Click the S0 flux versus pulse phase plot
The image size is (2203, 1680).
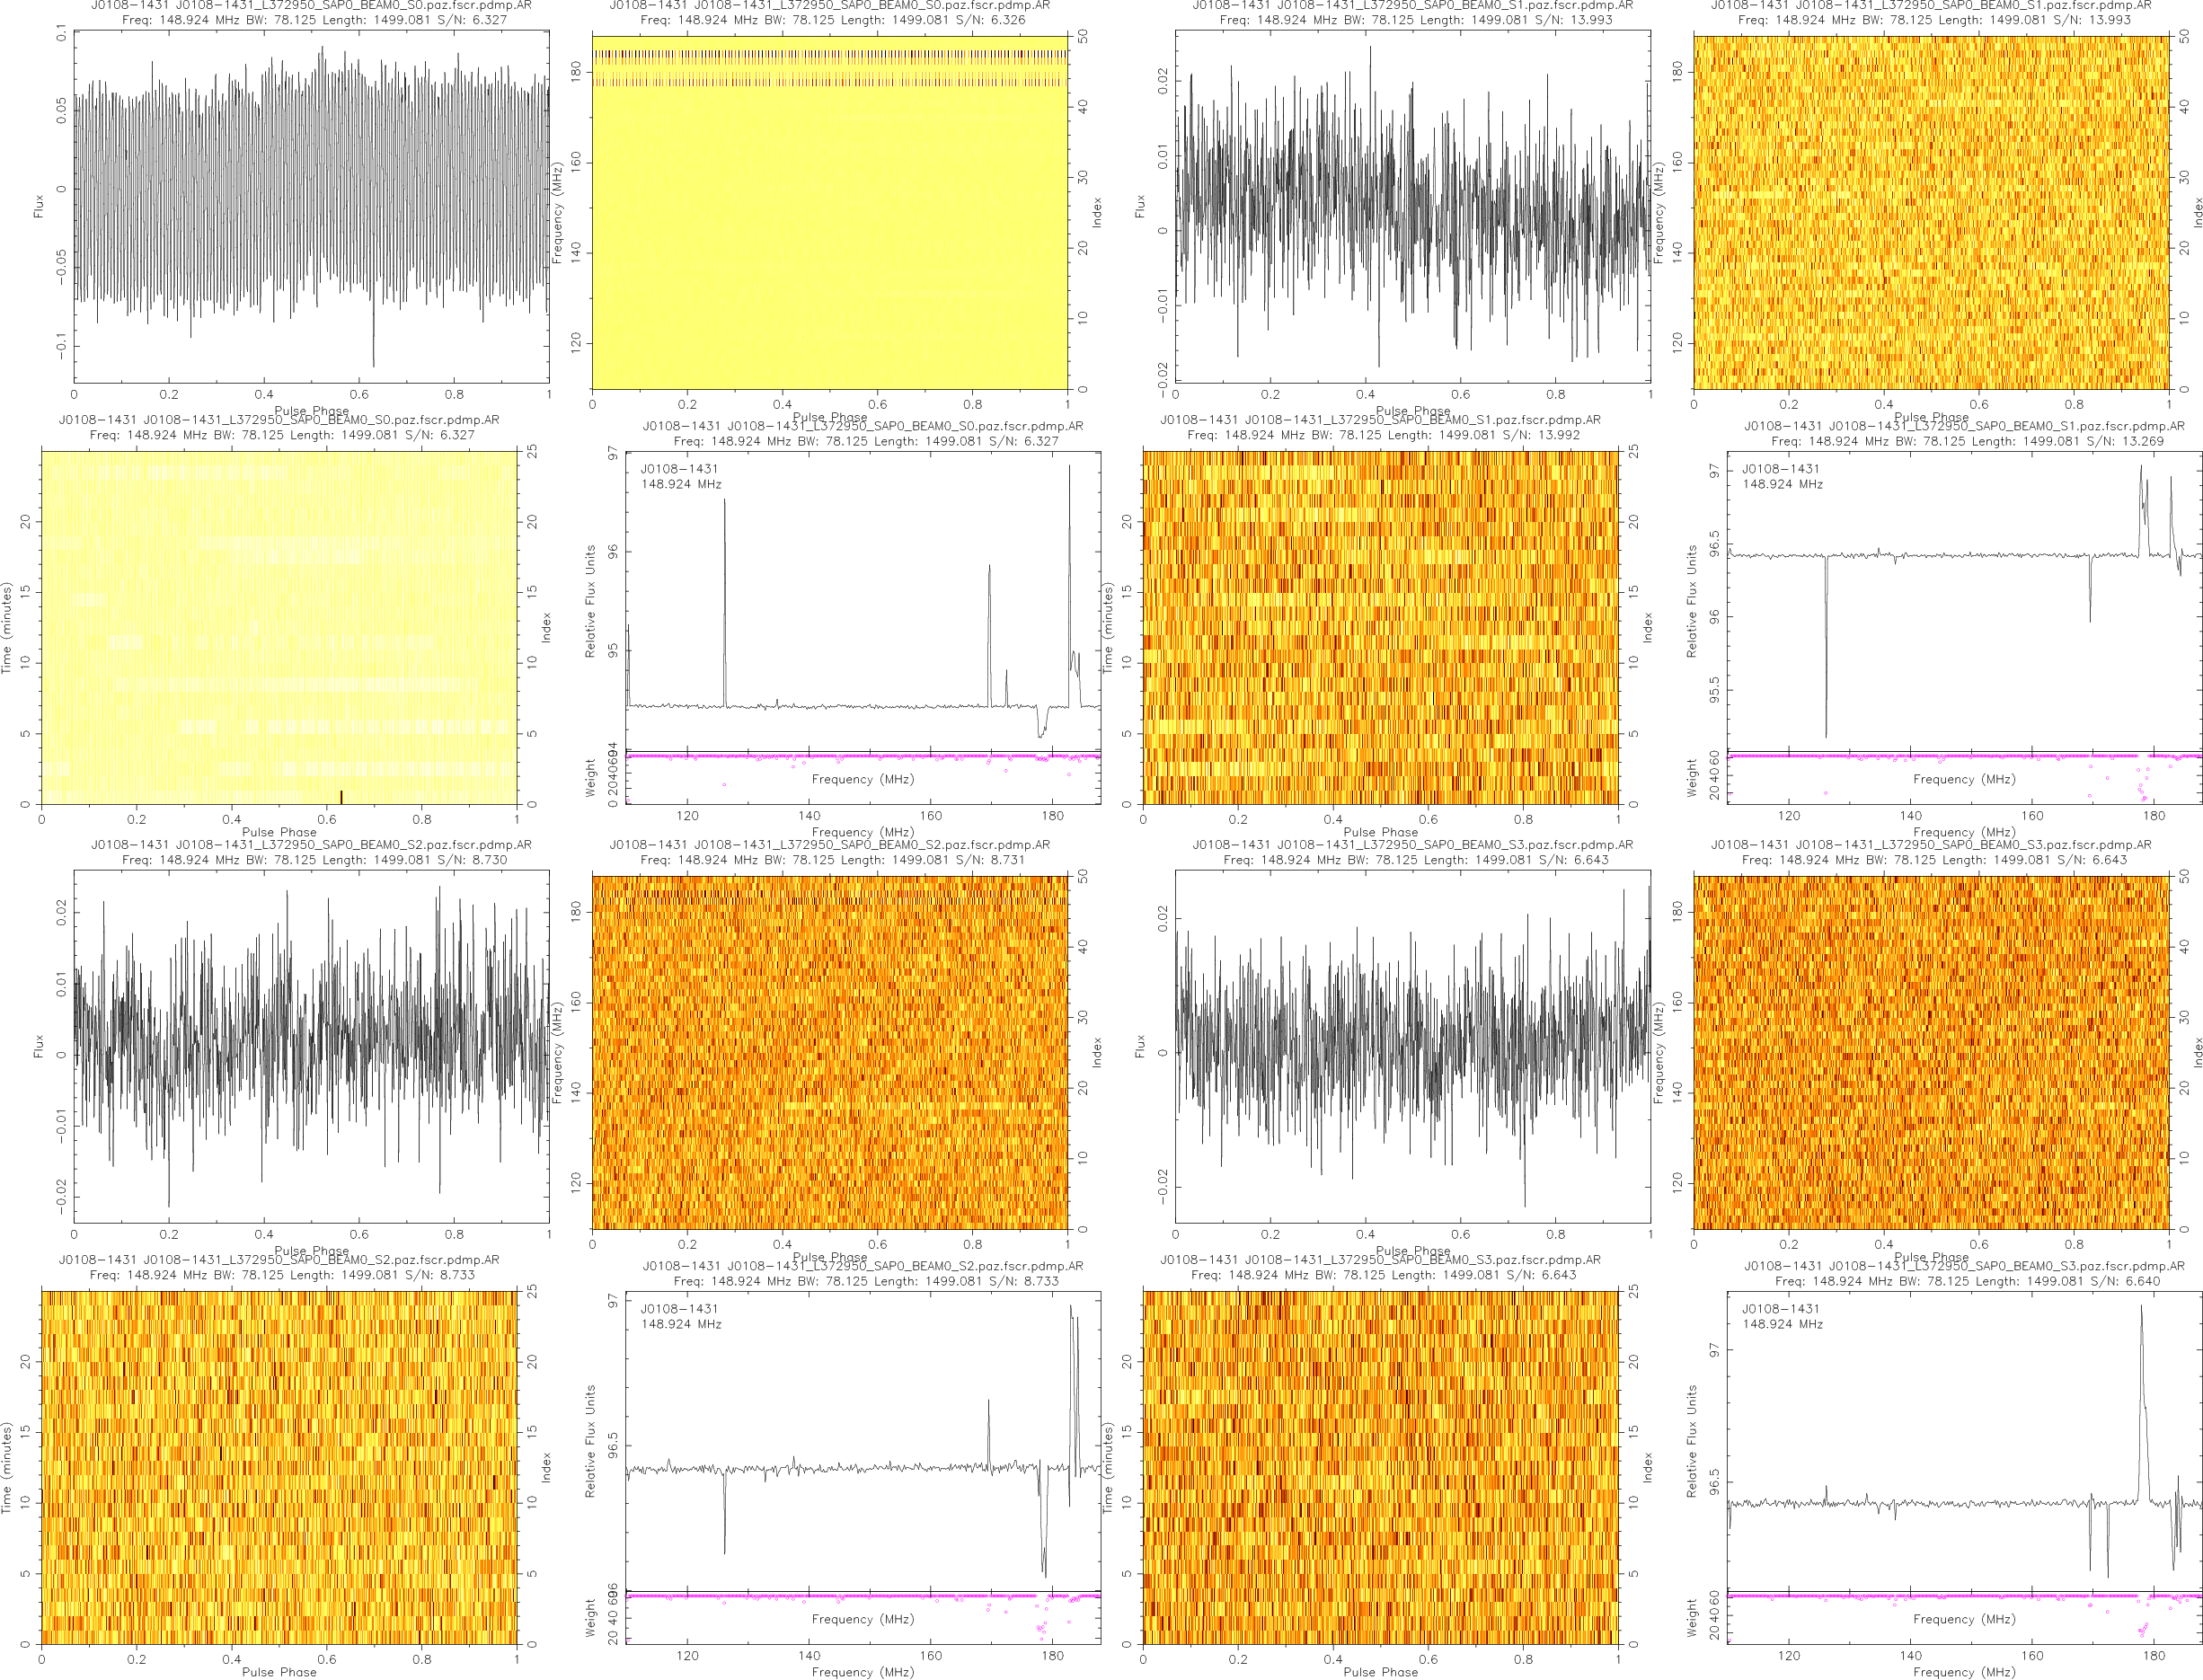pyautogui.click(x=311, y=205)
